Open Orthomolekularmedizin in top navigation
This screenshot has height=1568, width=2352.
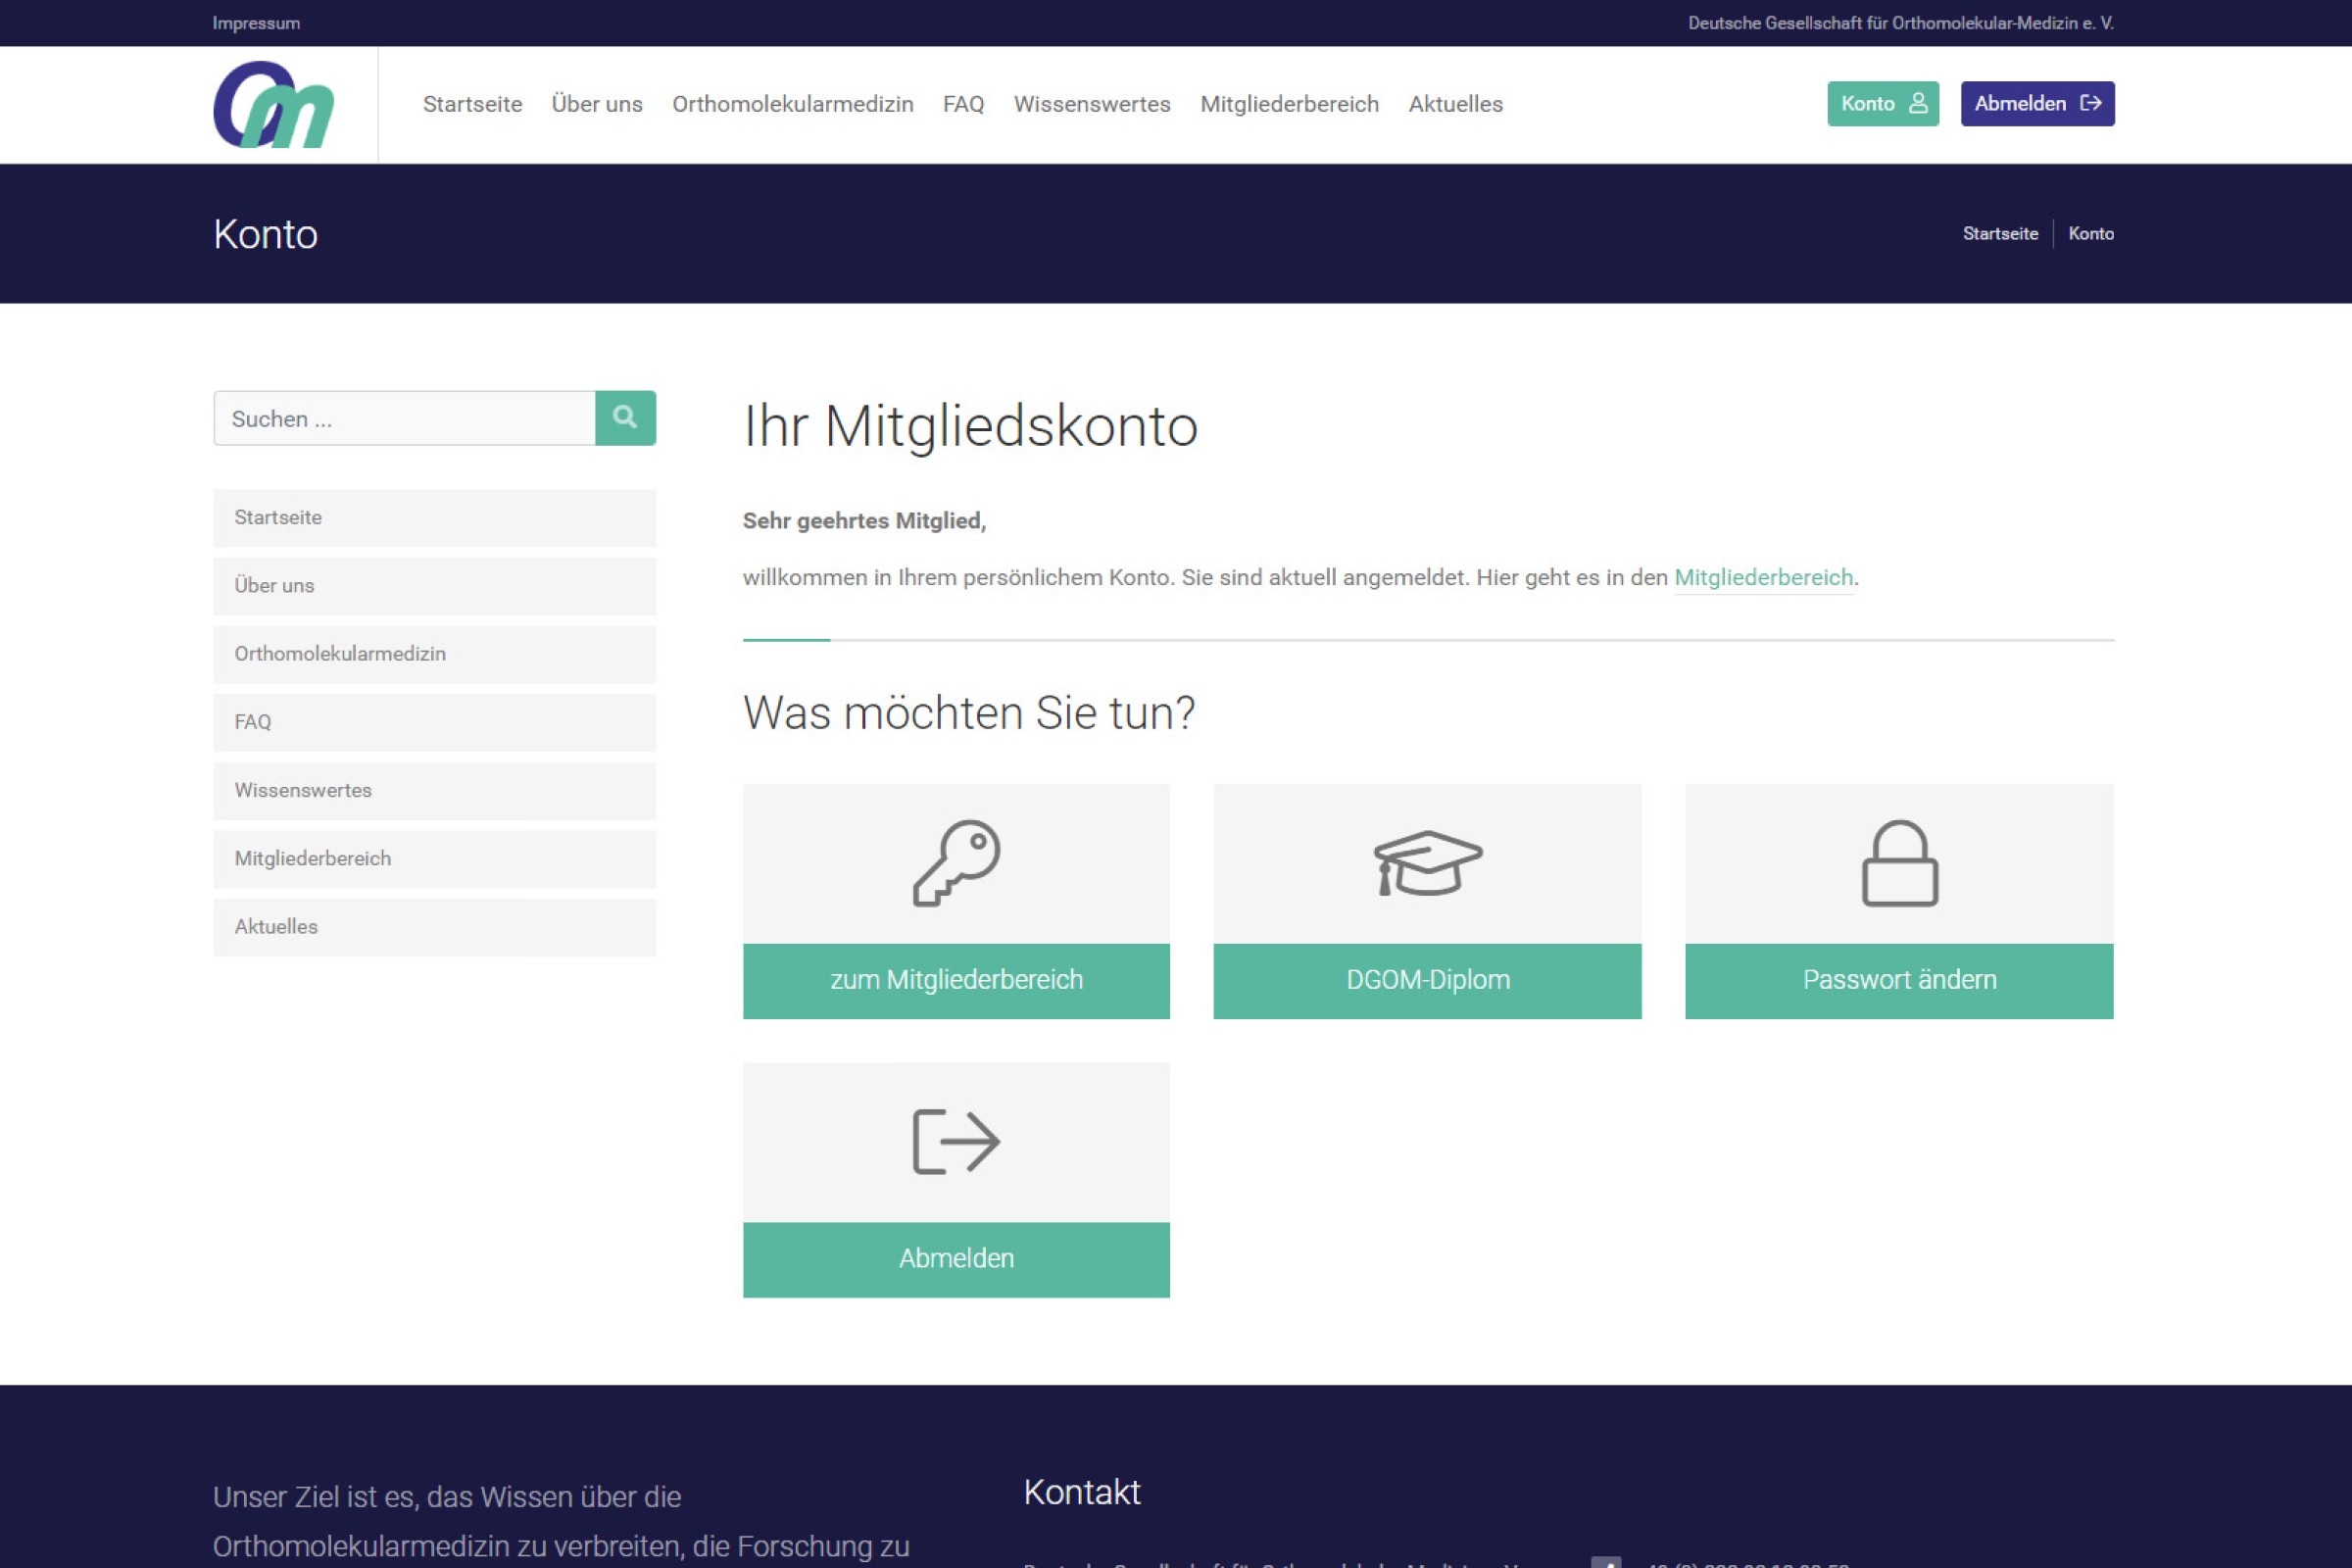(792, 104)
